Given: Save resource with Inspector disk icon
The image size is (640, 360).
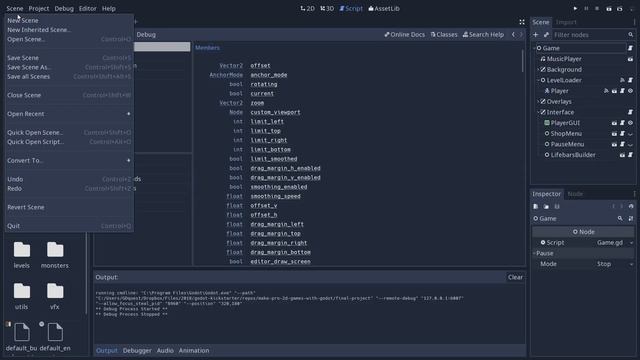Looking at the screenshot, I should pyautogui.click(x=557, y=207).
